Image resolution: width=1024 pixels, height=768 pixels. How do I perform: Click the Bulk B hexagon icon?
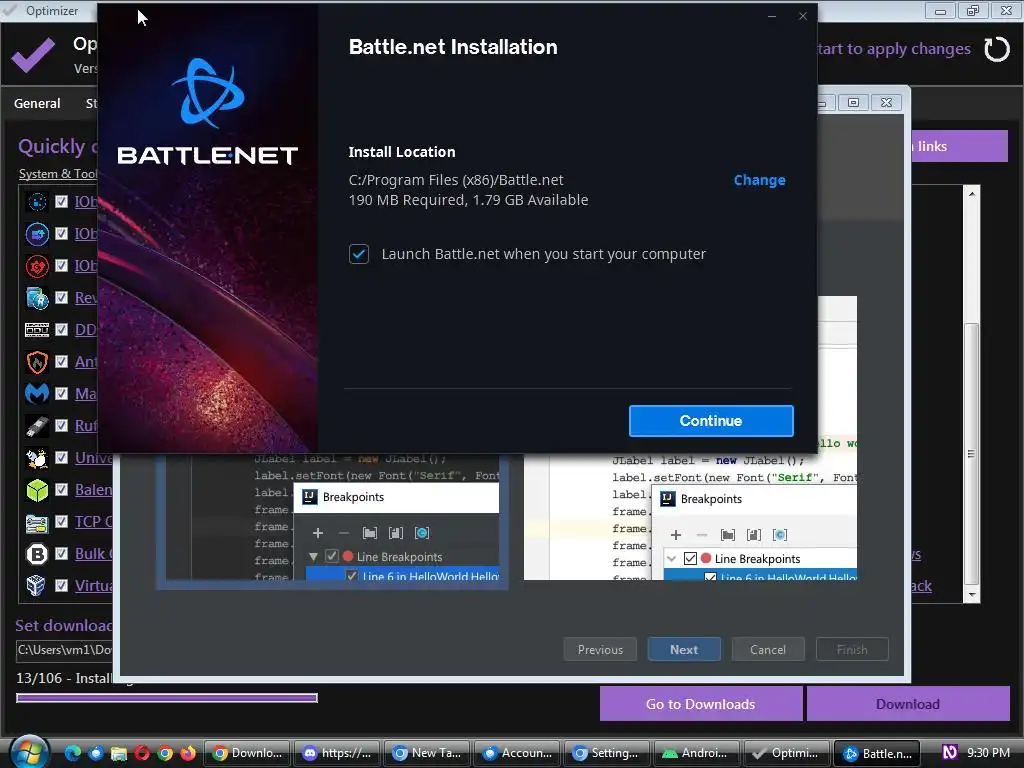click(x=37, y=554)
